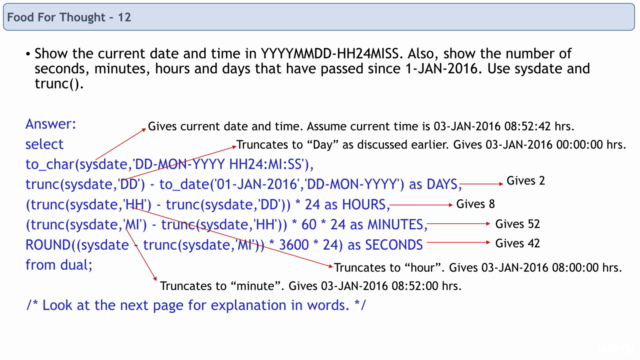Click the 'Food For Thought - 12' title
Image resolution: width=640 pixels, height=360 pixels.
(69, 17)
